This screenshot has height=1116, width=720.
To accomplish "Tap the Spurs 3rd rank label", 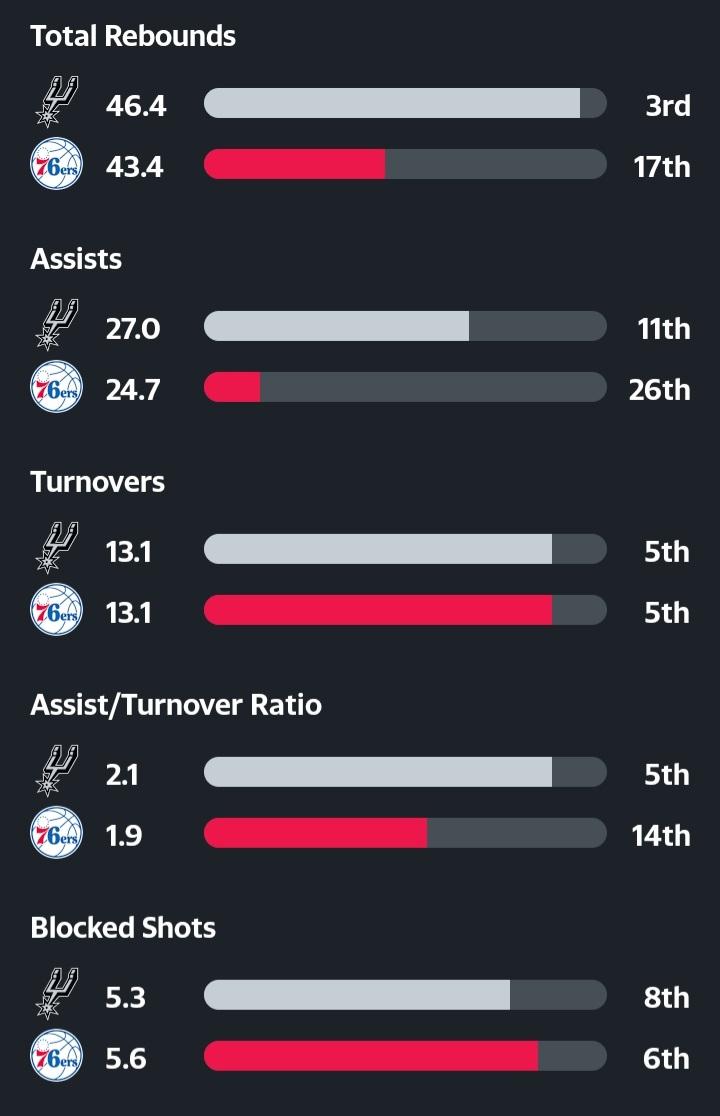I will pos(667,105).
